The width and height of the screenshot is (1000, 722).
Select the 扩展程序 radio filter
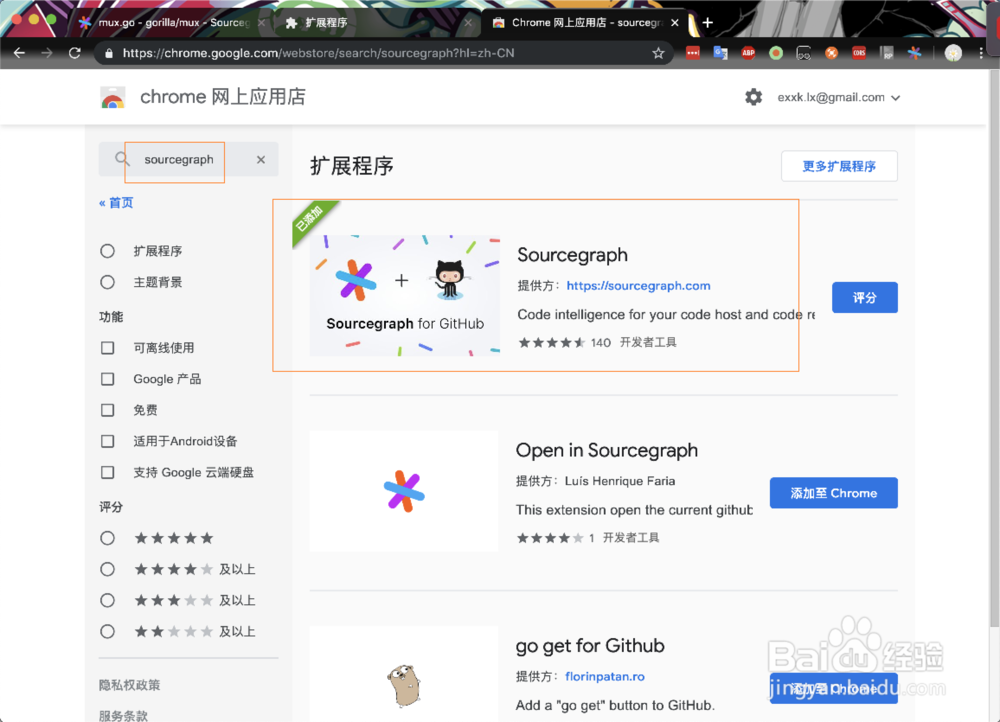click(x=107, y=251)
